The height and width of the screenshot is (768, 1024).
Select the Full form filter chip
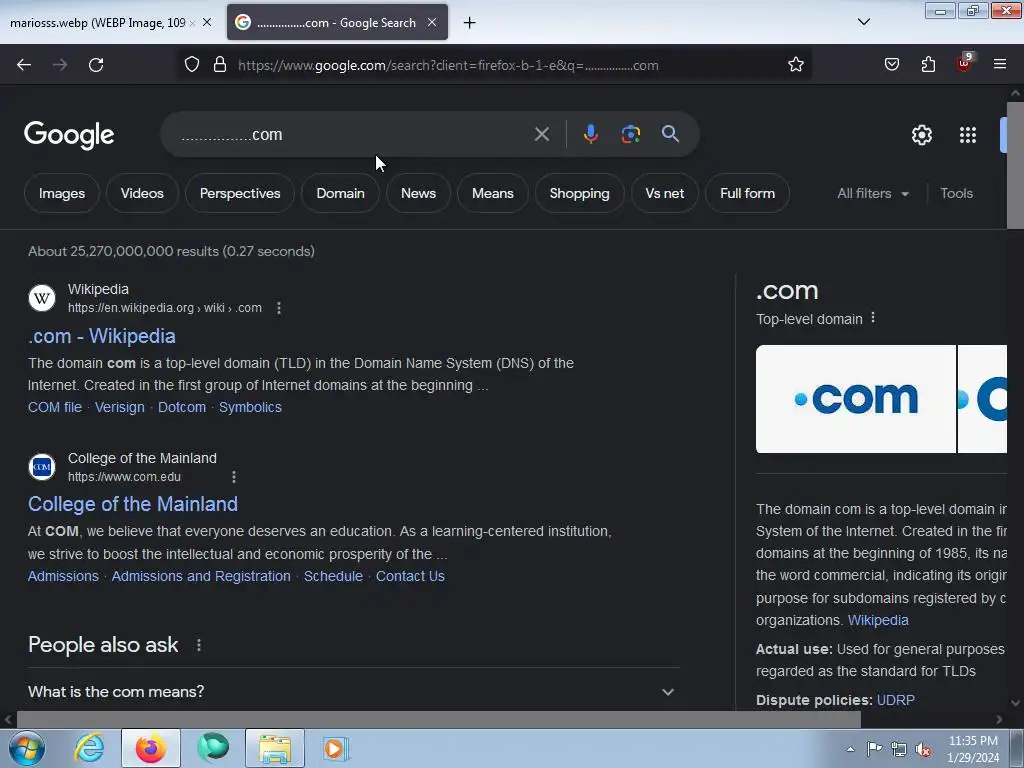[x=748, y=194]
